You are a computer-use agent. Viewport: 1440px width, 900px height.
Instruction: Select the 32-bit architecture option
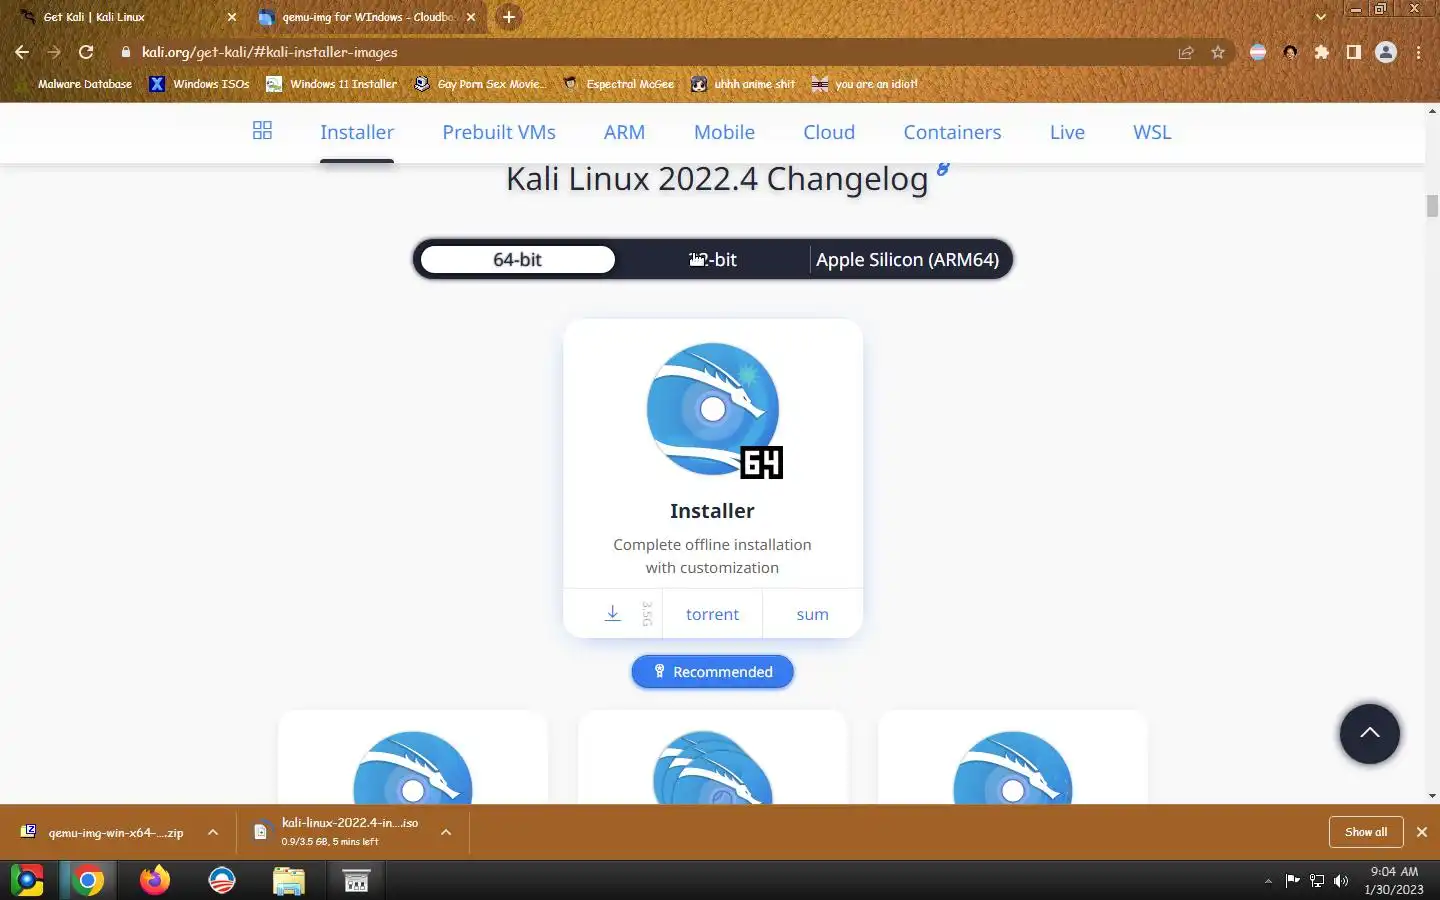[x=712, y=260]
